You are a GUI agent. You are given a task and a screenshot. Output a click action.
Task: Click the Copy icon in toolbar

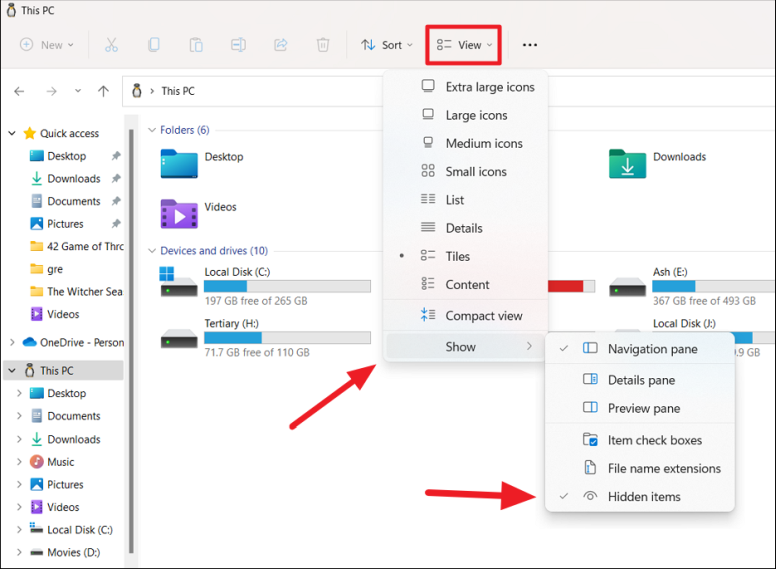coord(154,45)
